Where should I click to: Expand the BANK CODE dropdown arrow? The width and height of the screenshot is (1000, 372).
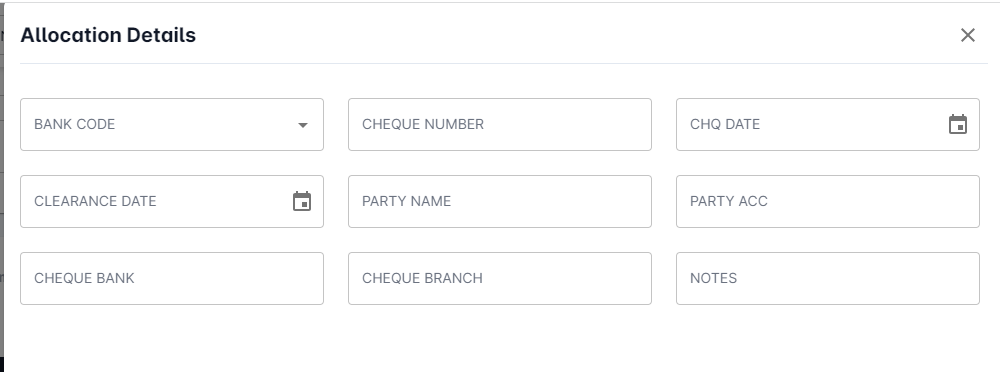point(303,125)
